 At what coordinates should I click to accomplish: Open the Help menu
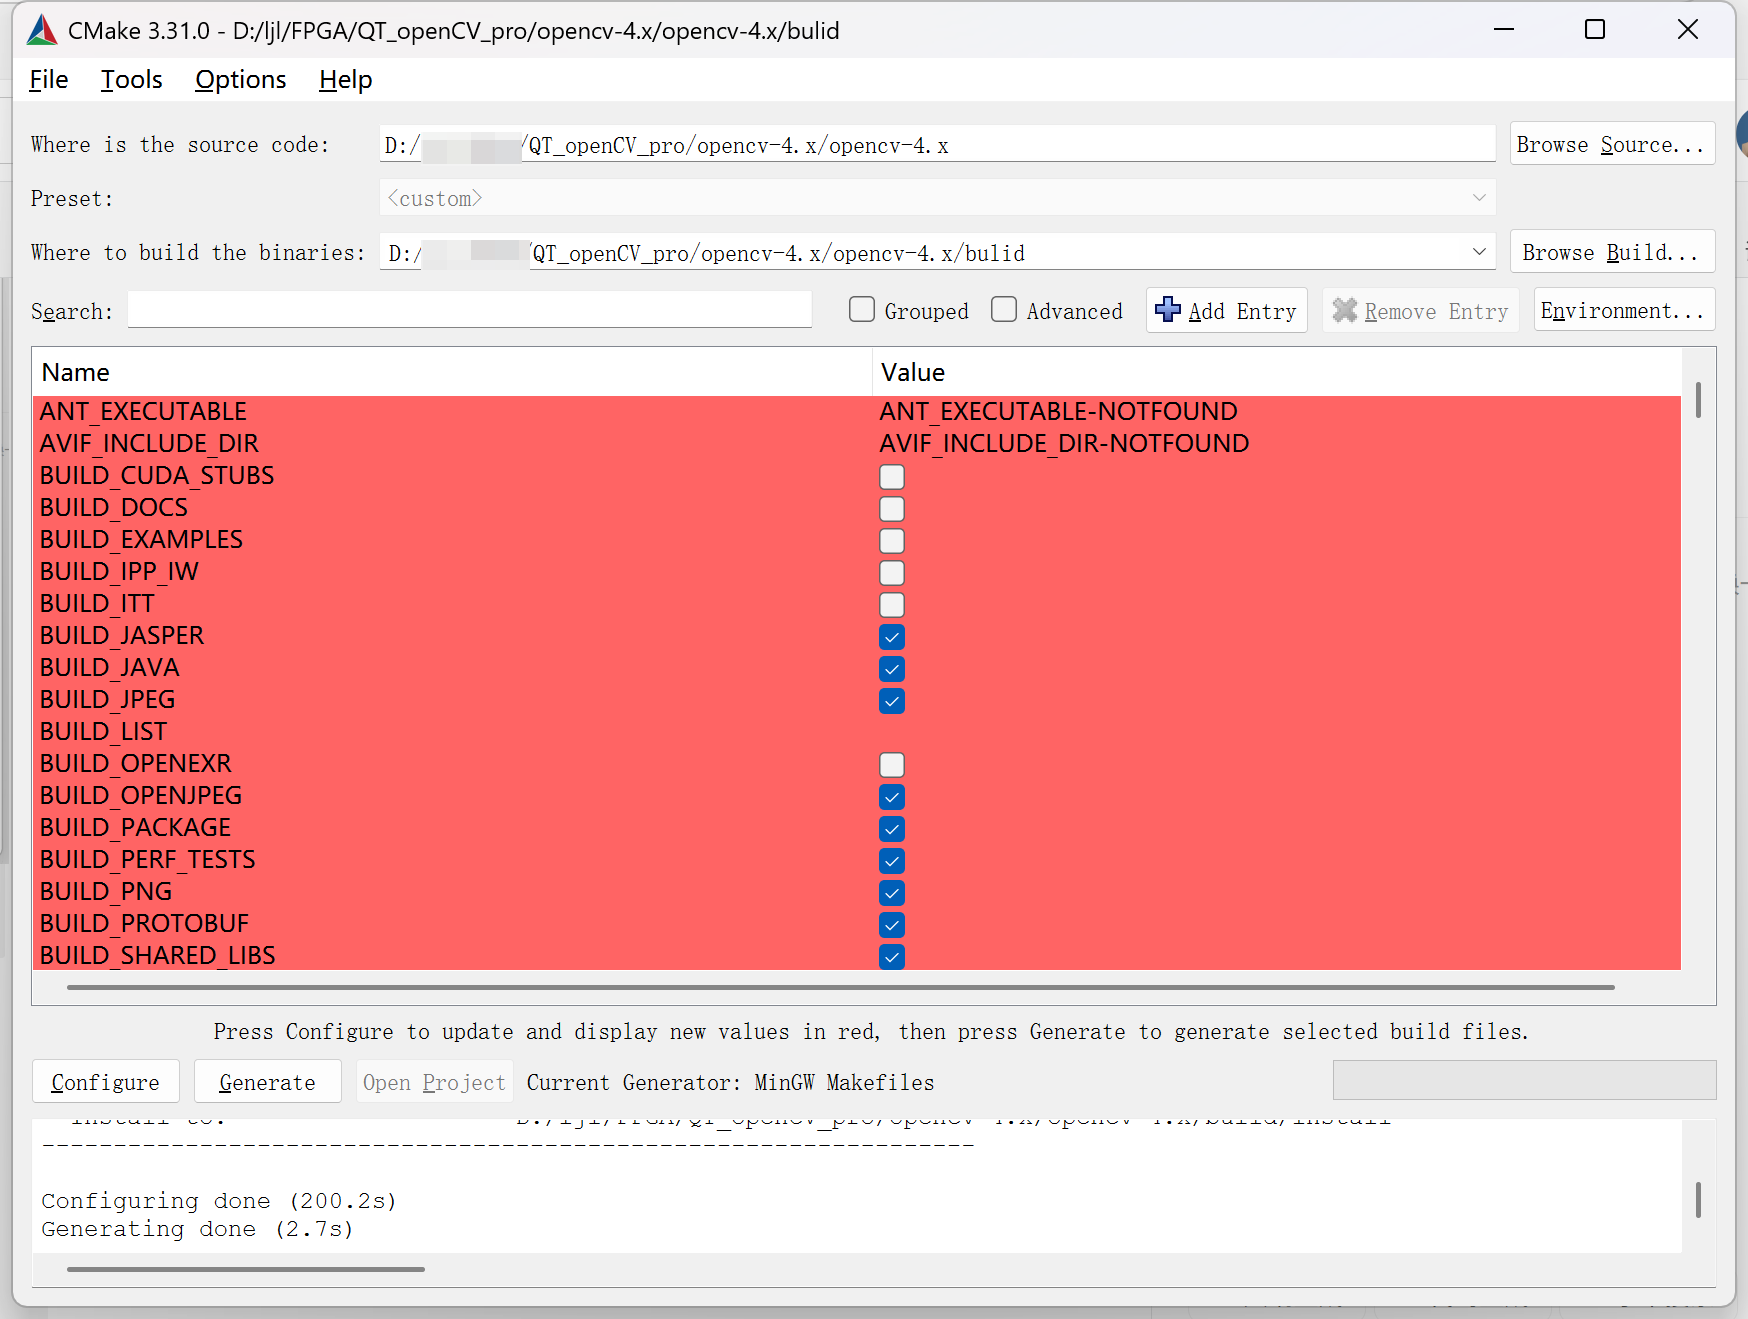point(346,79)
